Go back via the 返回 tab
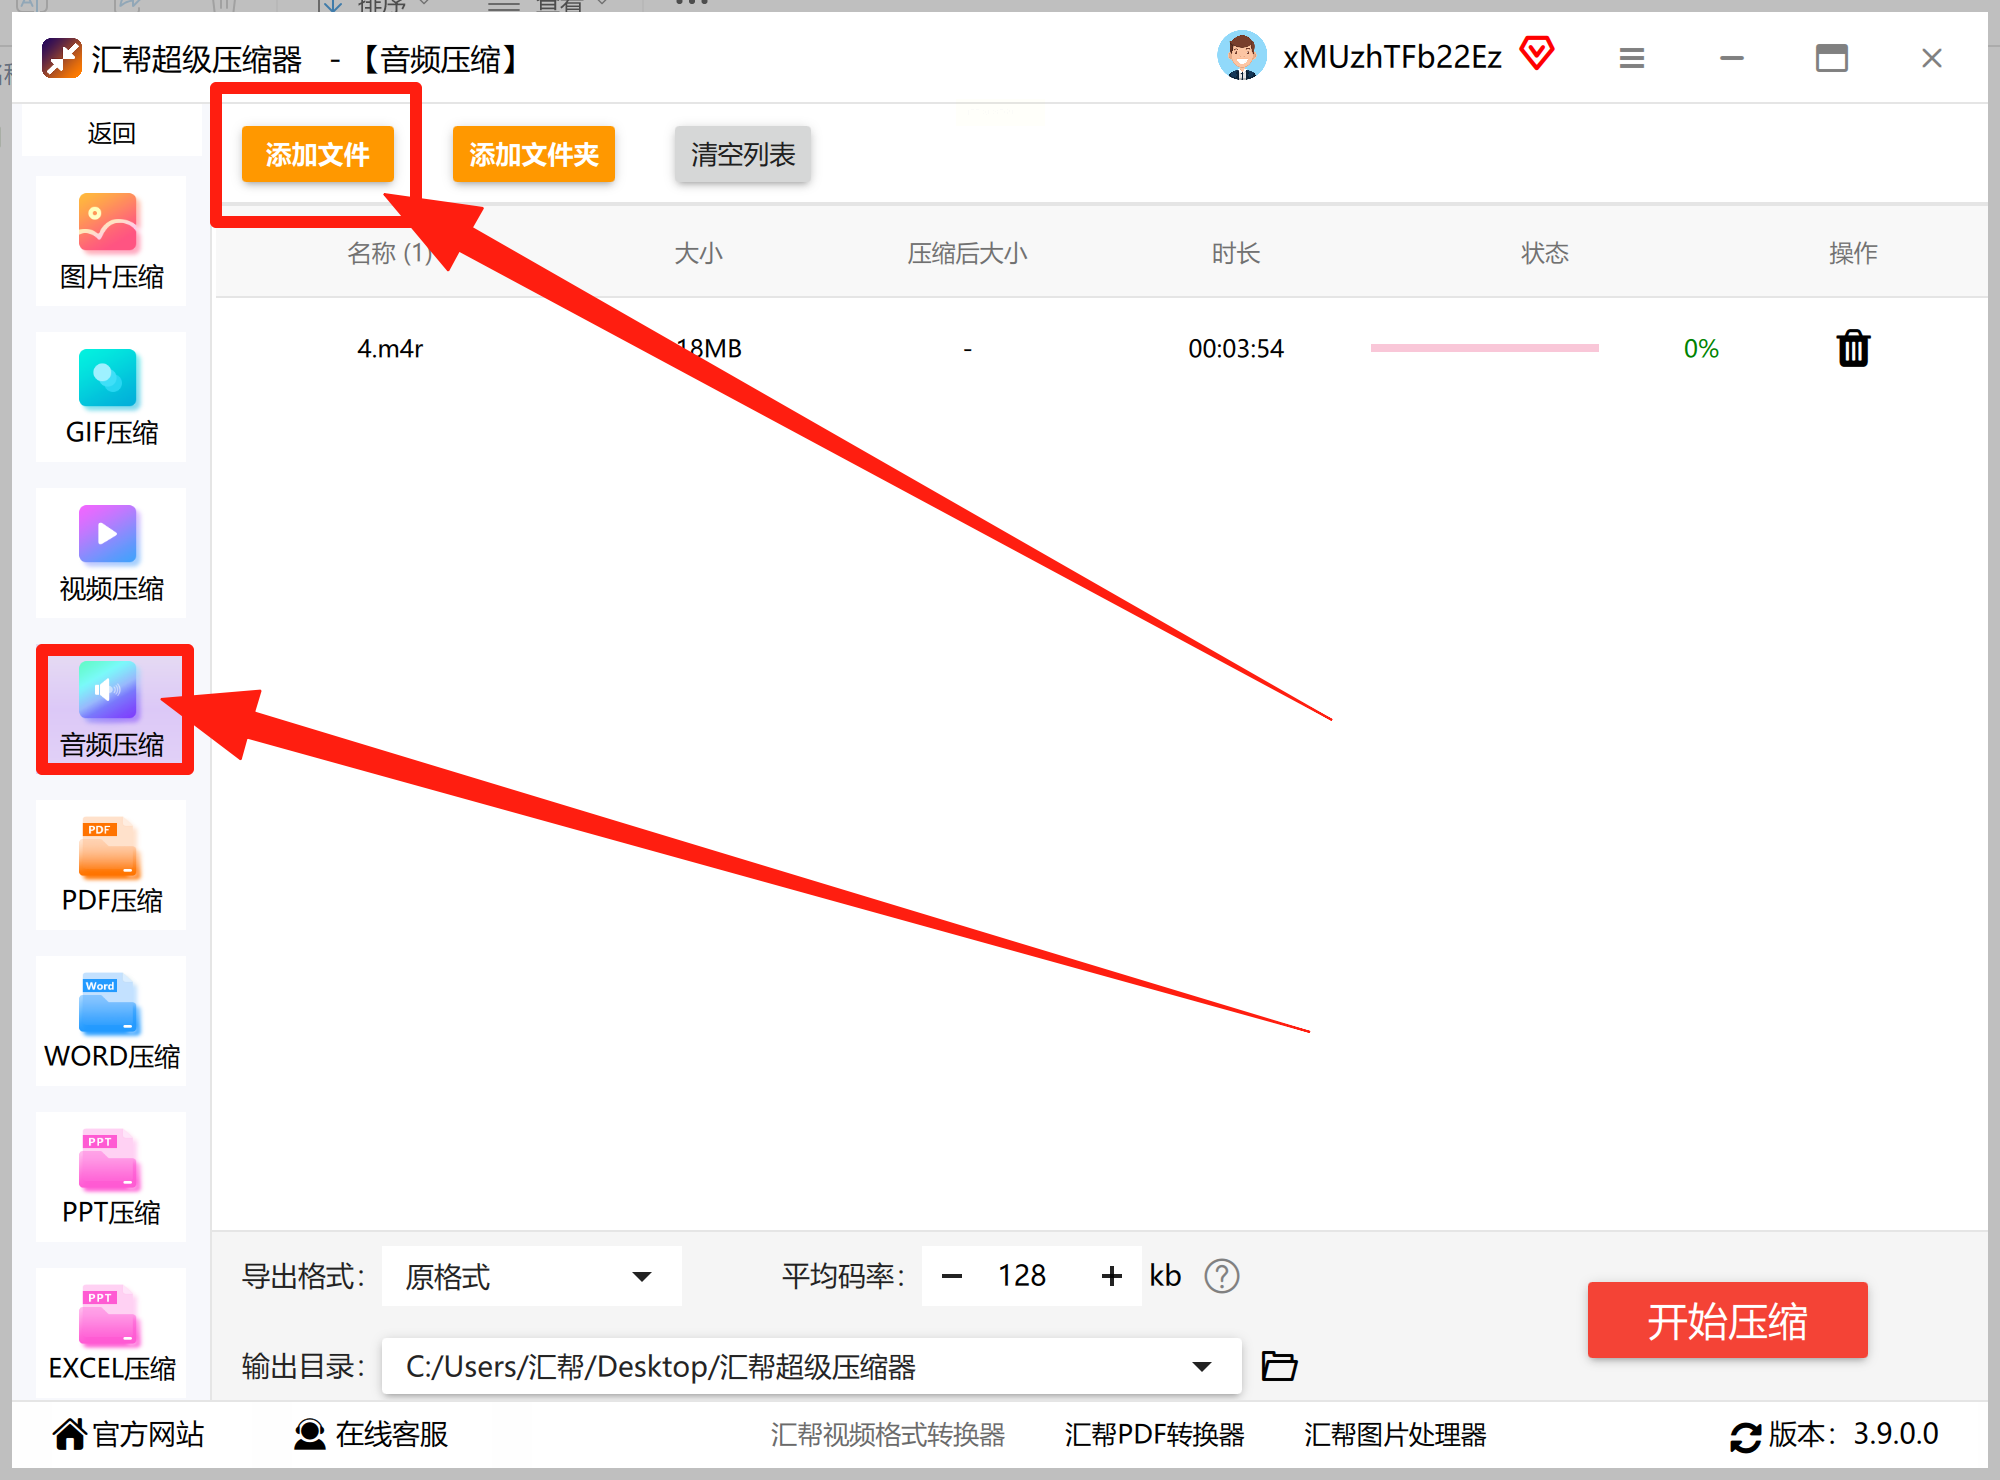Image resolution: width=2000 pixels, height=1480 pixels. pyautogui.click(x=111, y=133)
